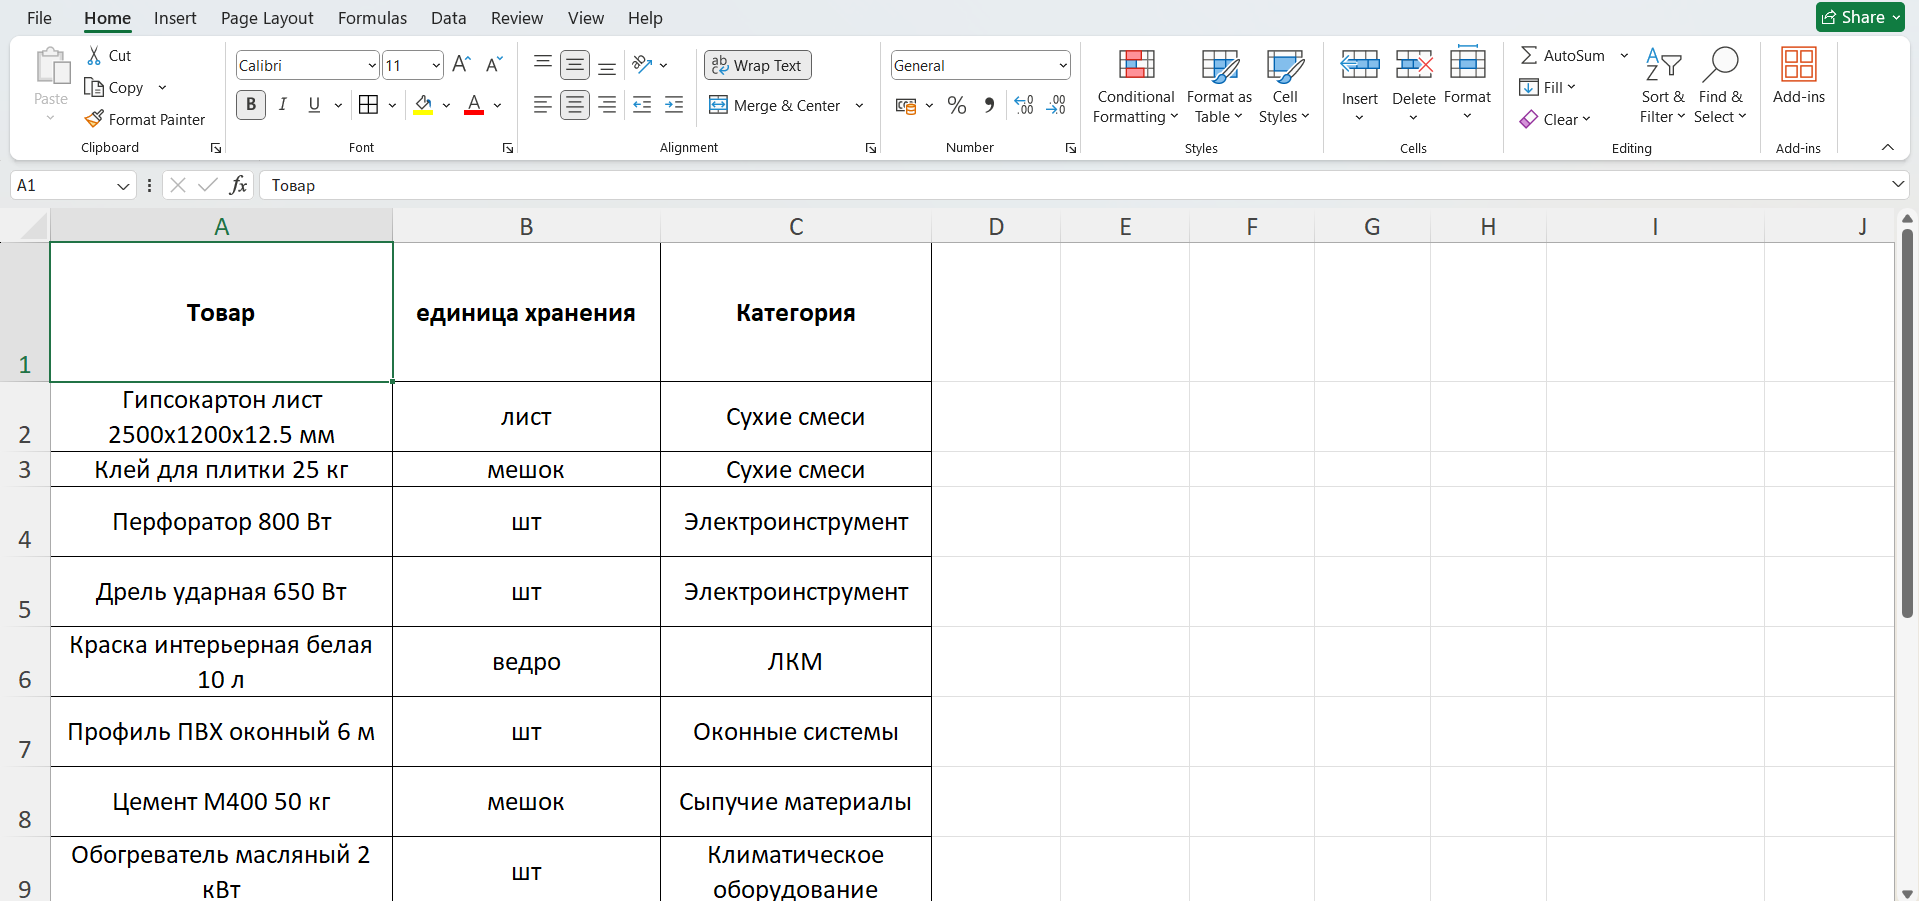Select the cell containing Перфоратор 800 Вт
The width and height of the screenshot is (1919, 901).
point(221,522)
